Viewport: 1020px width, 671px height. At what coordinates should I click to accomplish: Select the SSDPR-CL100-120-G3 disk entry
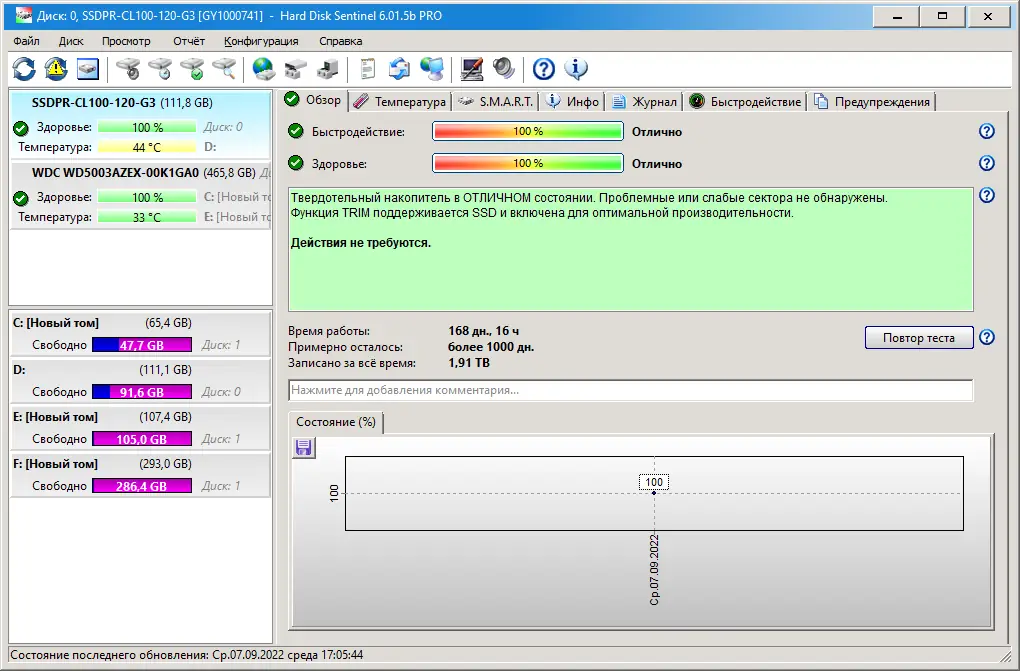pos(140,127)
